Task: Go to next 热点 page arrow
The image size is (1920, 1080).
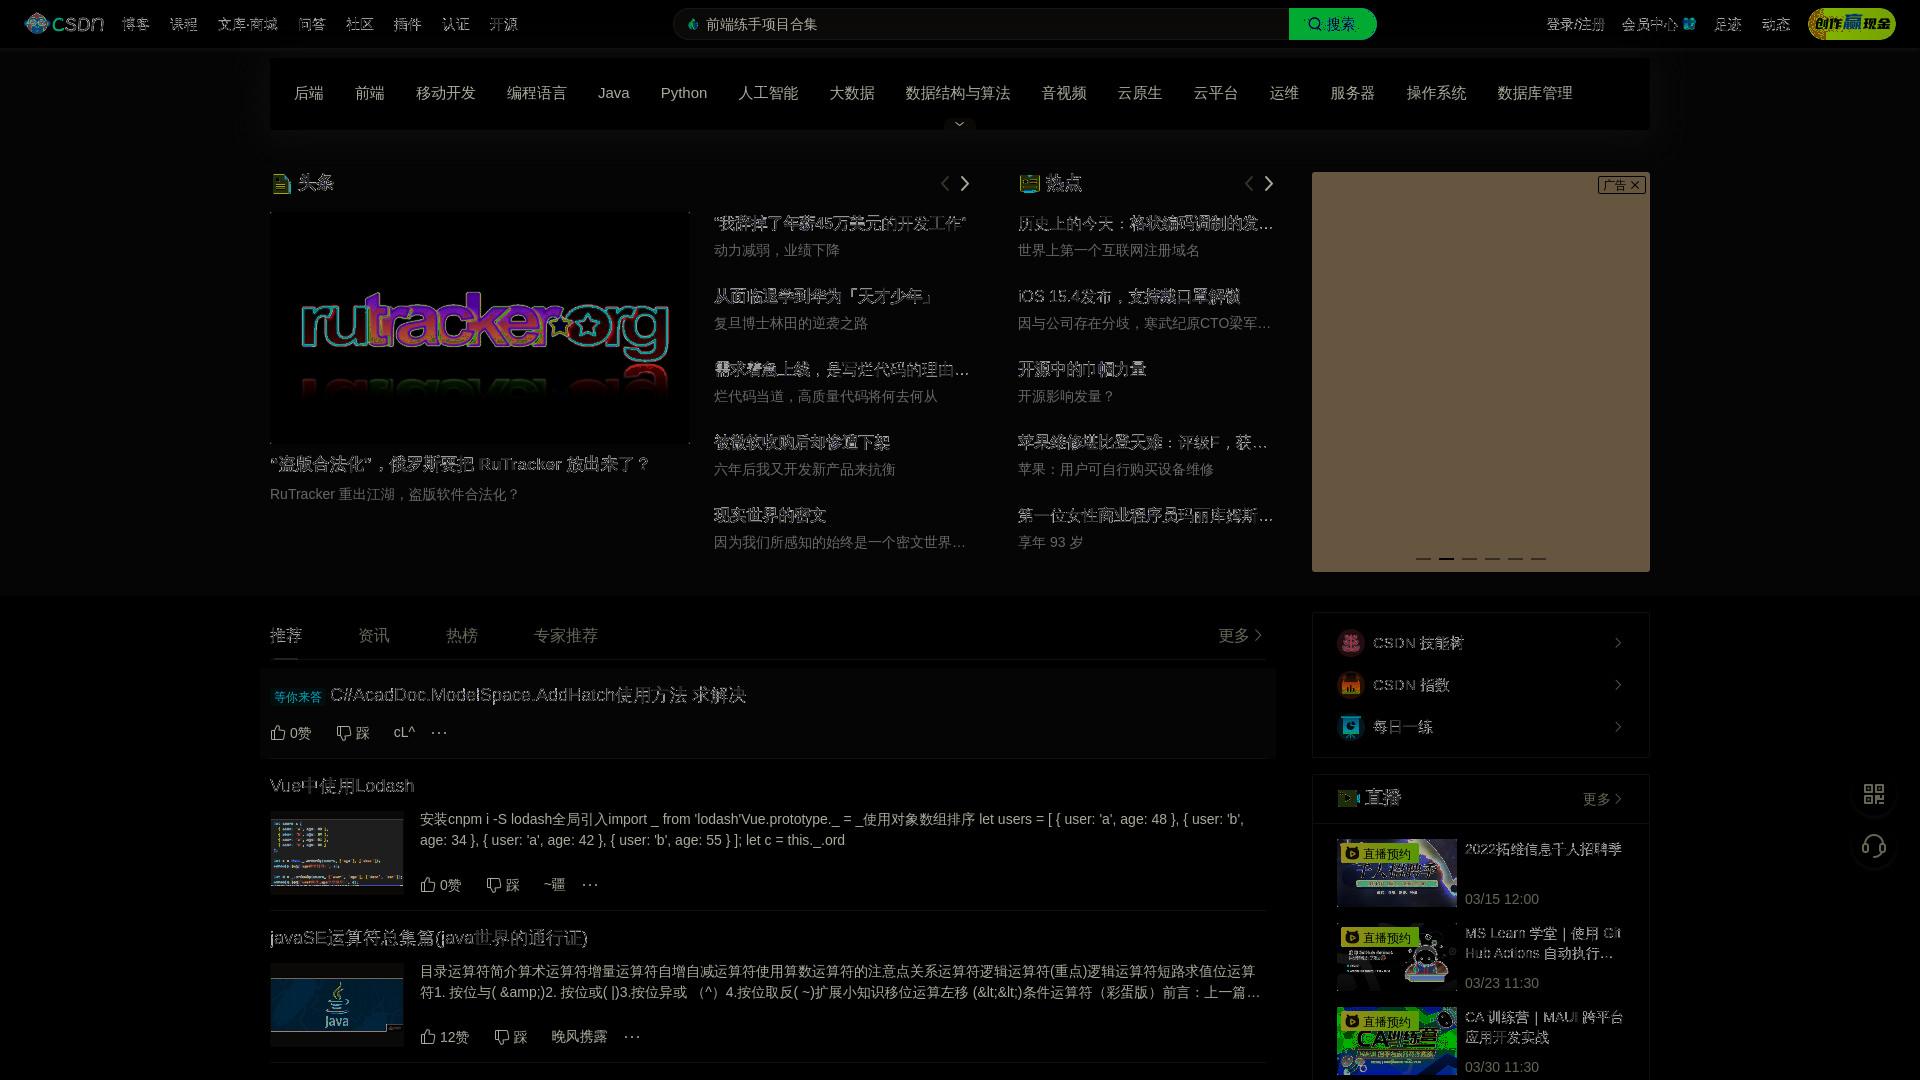Action: click(x=1269, y=183)
